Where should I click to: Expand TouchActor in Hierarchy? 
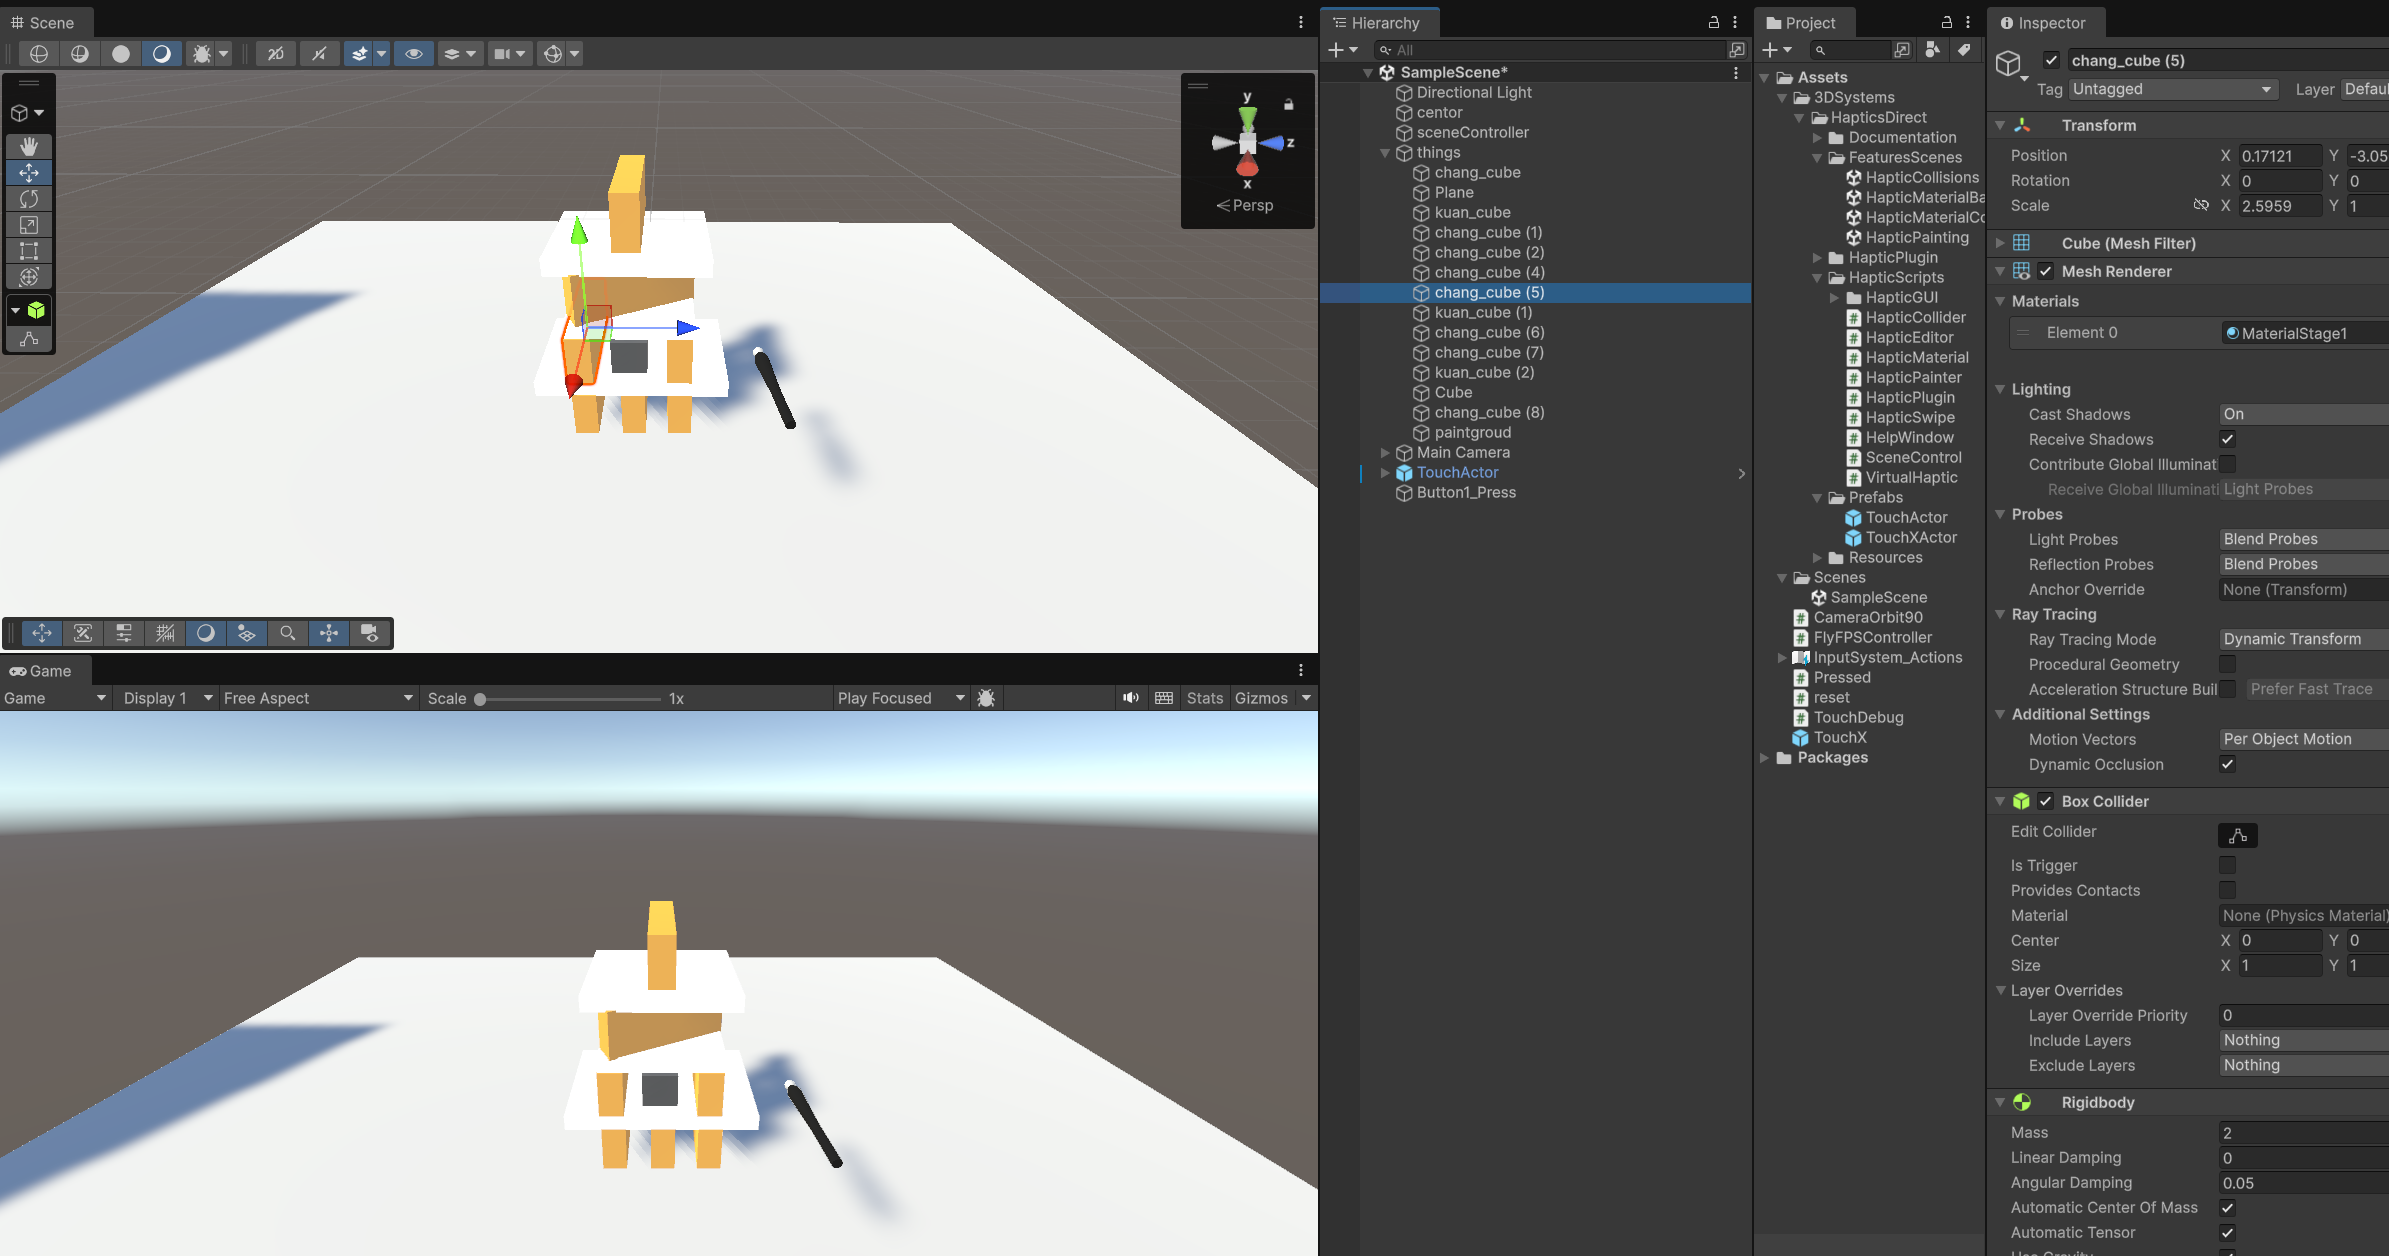pyautogui.click(x=1385, y=473)
